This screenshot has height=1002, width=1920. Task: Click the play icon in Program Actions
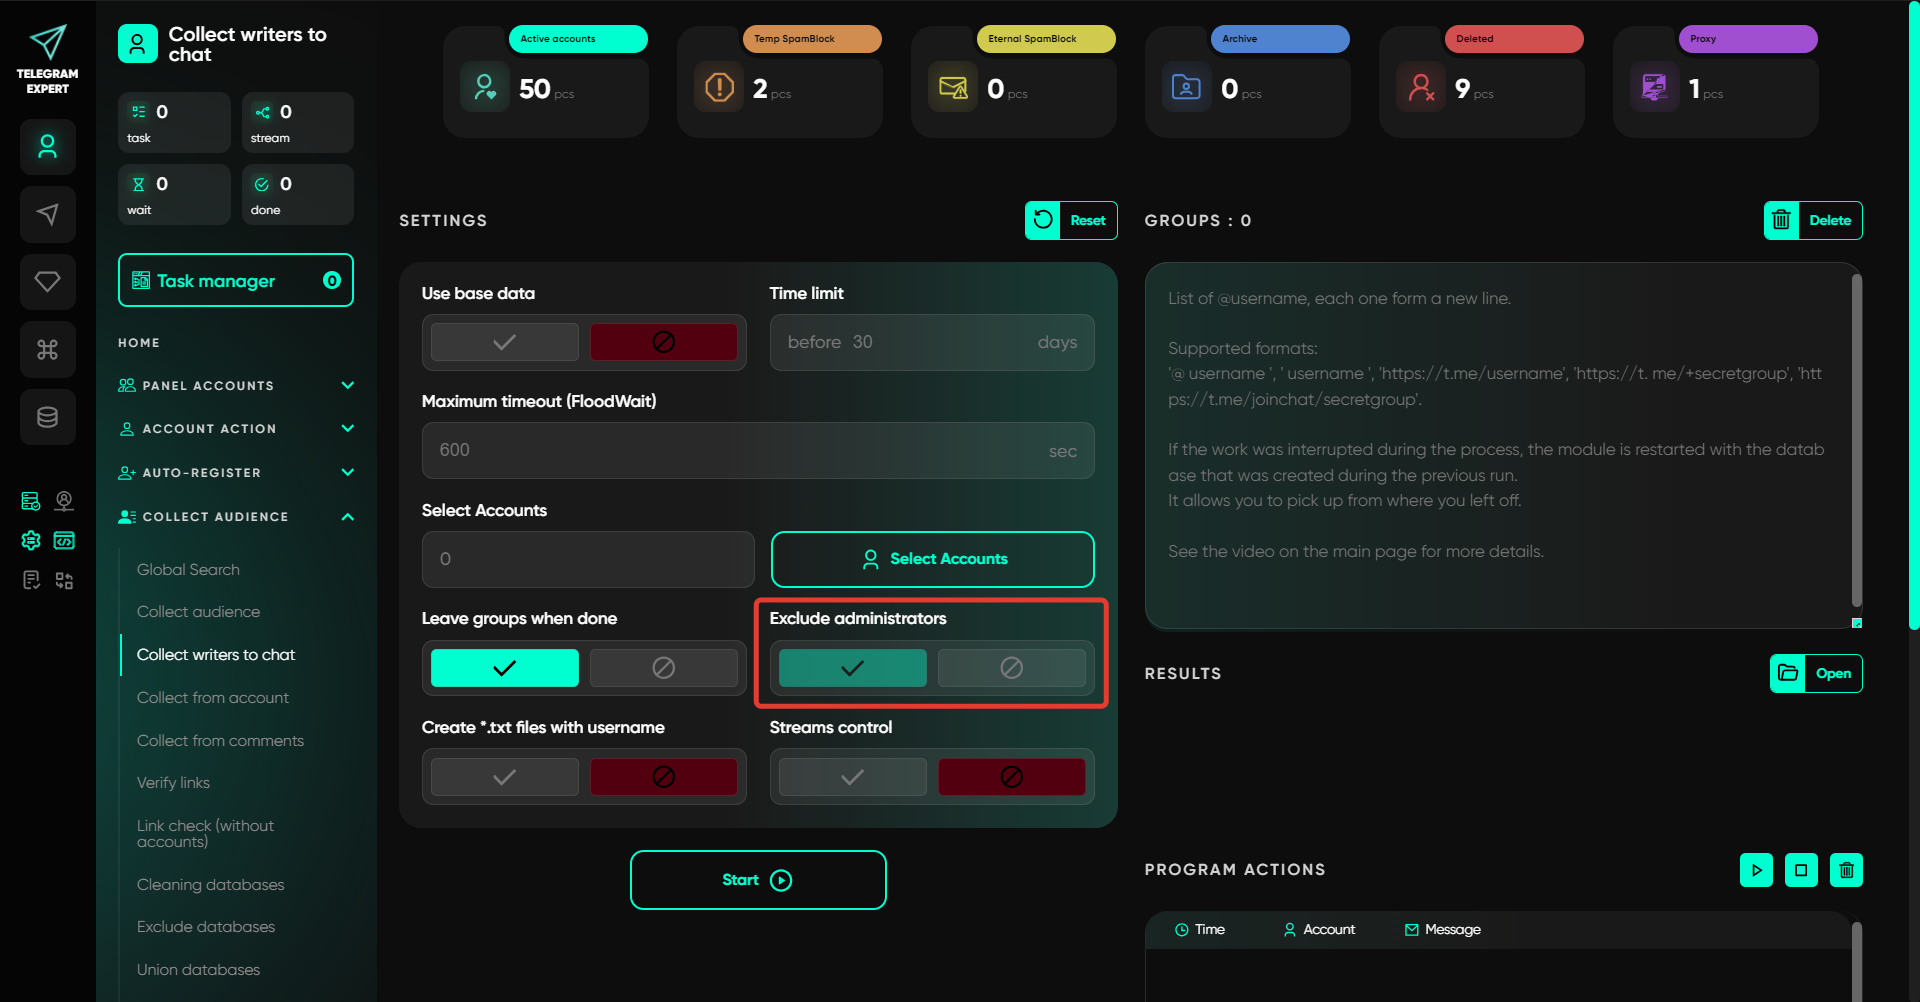click(1756, 870)
